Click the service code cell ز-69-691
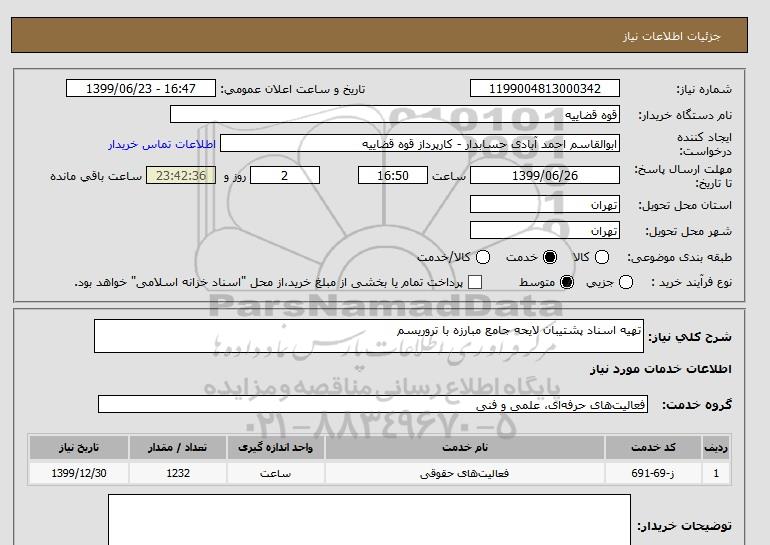The width and height of the screenshot is (770, 545). 653,473
